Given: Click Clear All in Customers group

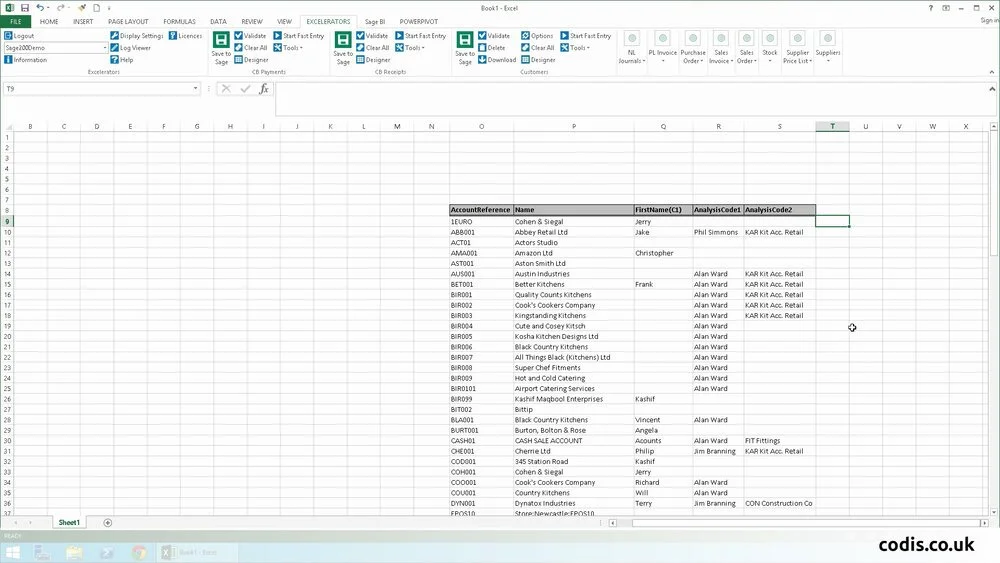Looking at the screenshot, I should (538, 48).
